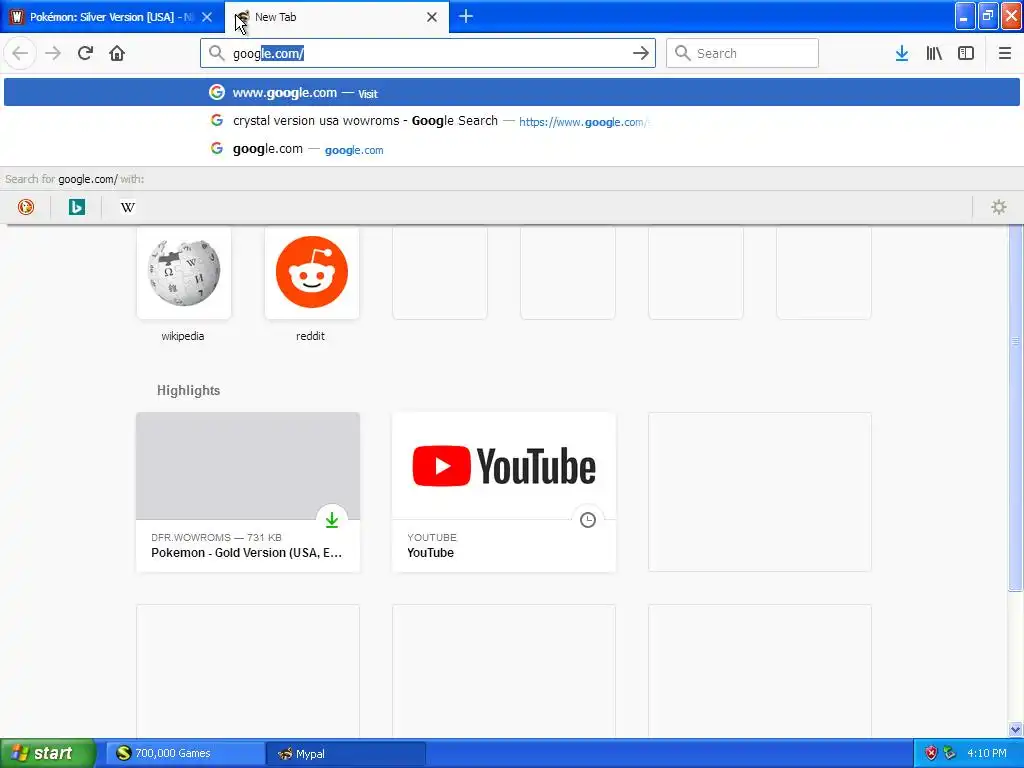
Task: Select crystal version usa wowroms Google Search suggestion
Action: 511,121
